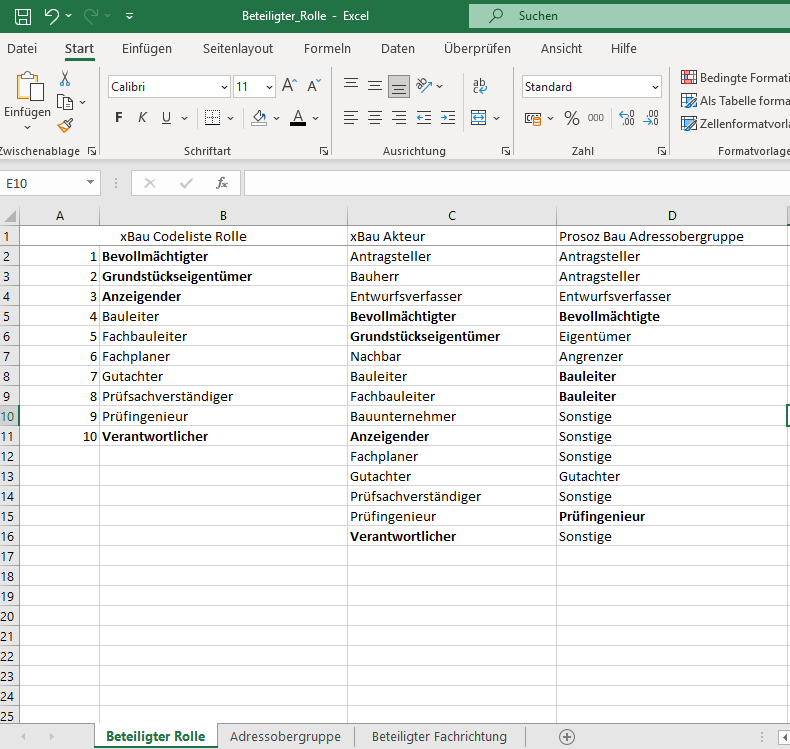
Task: Open Customize Quick Access Toolbar menu
Action: [x=129, y=16]
